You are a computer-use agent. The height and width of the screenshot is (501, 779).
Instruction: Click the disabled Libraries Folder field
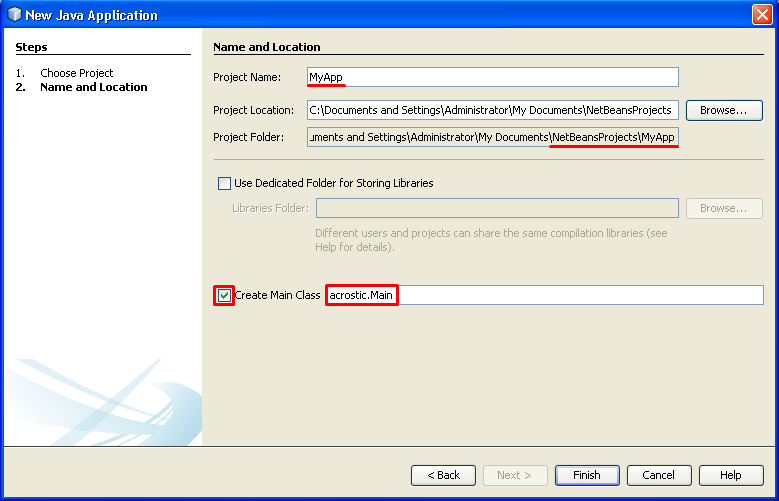pos(497,208)
